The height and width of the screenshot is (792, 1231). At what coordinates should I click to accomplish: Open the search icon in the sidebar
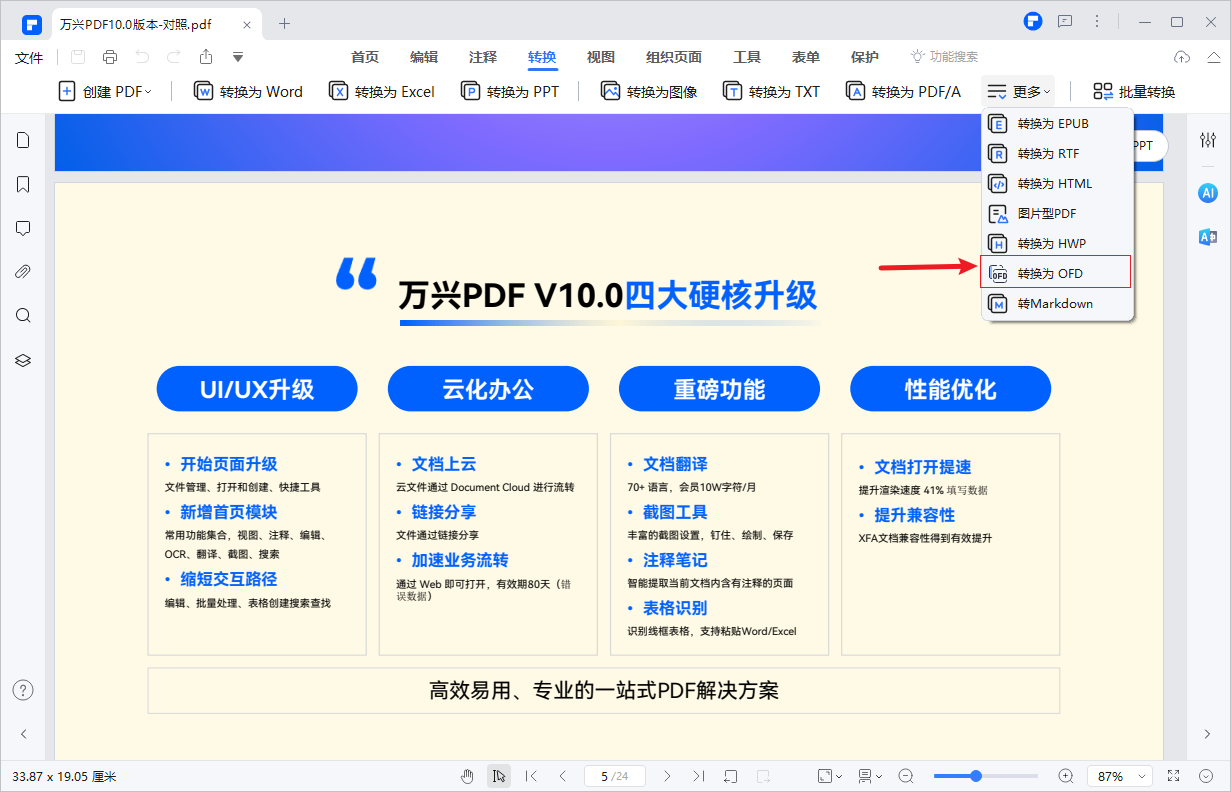[x=23, y=315]
